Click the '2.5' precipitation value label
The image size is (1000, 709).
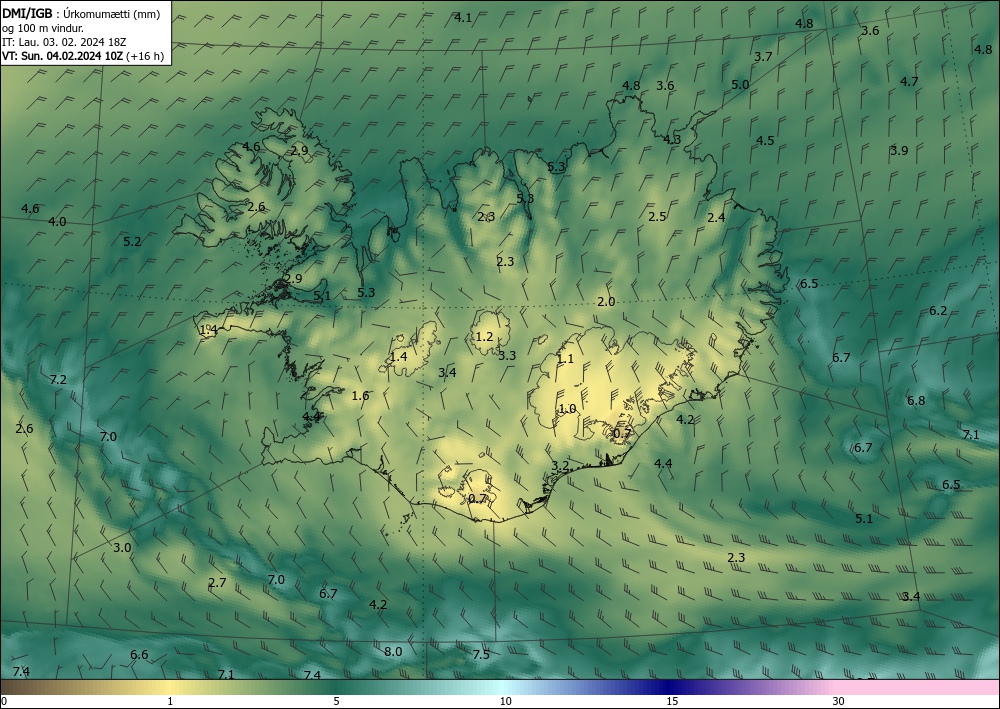658,217
